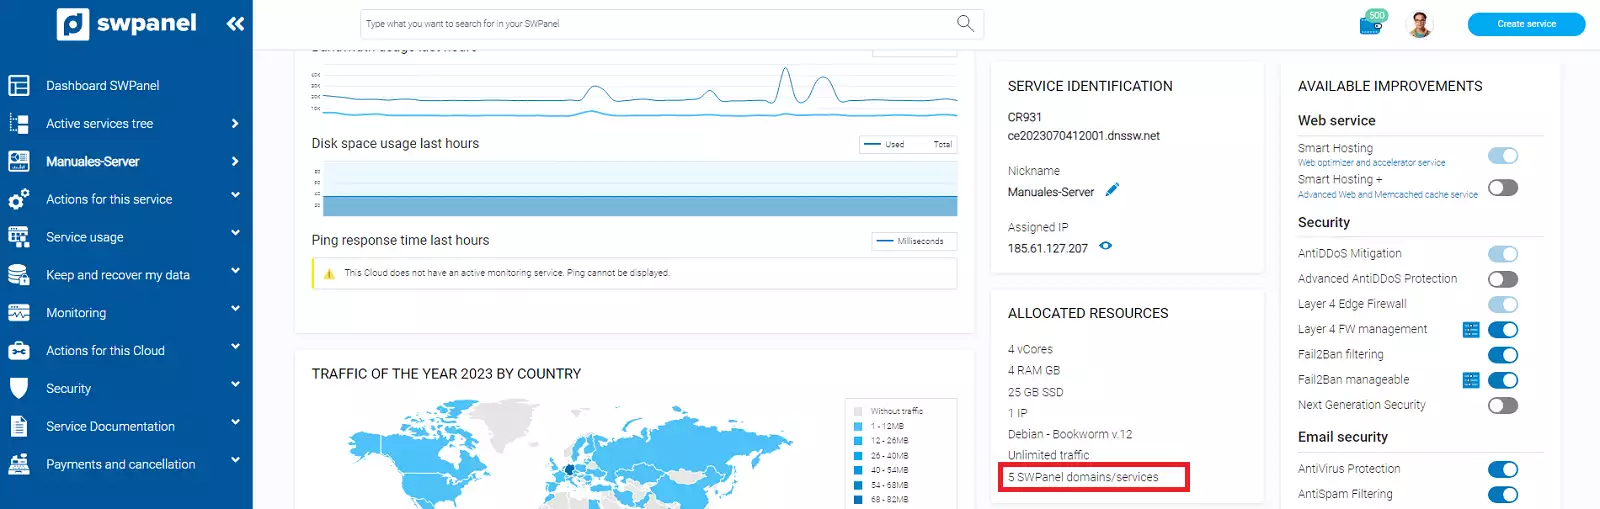
Task: Open the wallet balance icon
Action: tap(1371, 24)
